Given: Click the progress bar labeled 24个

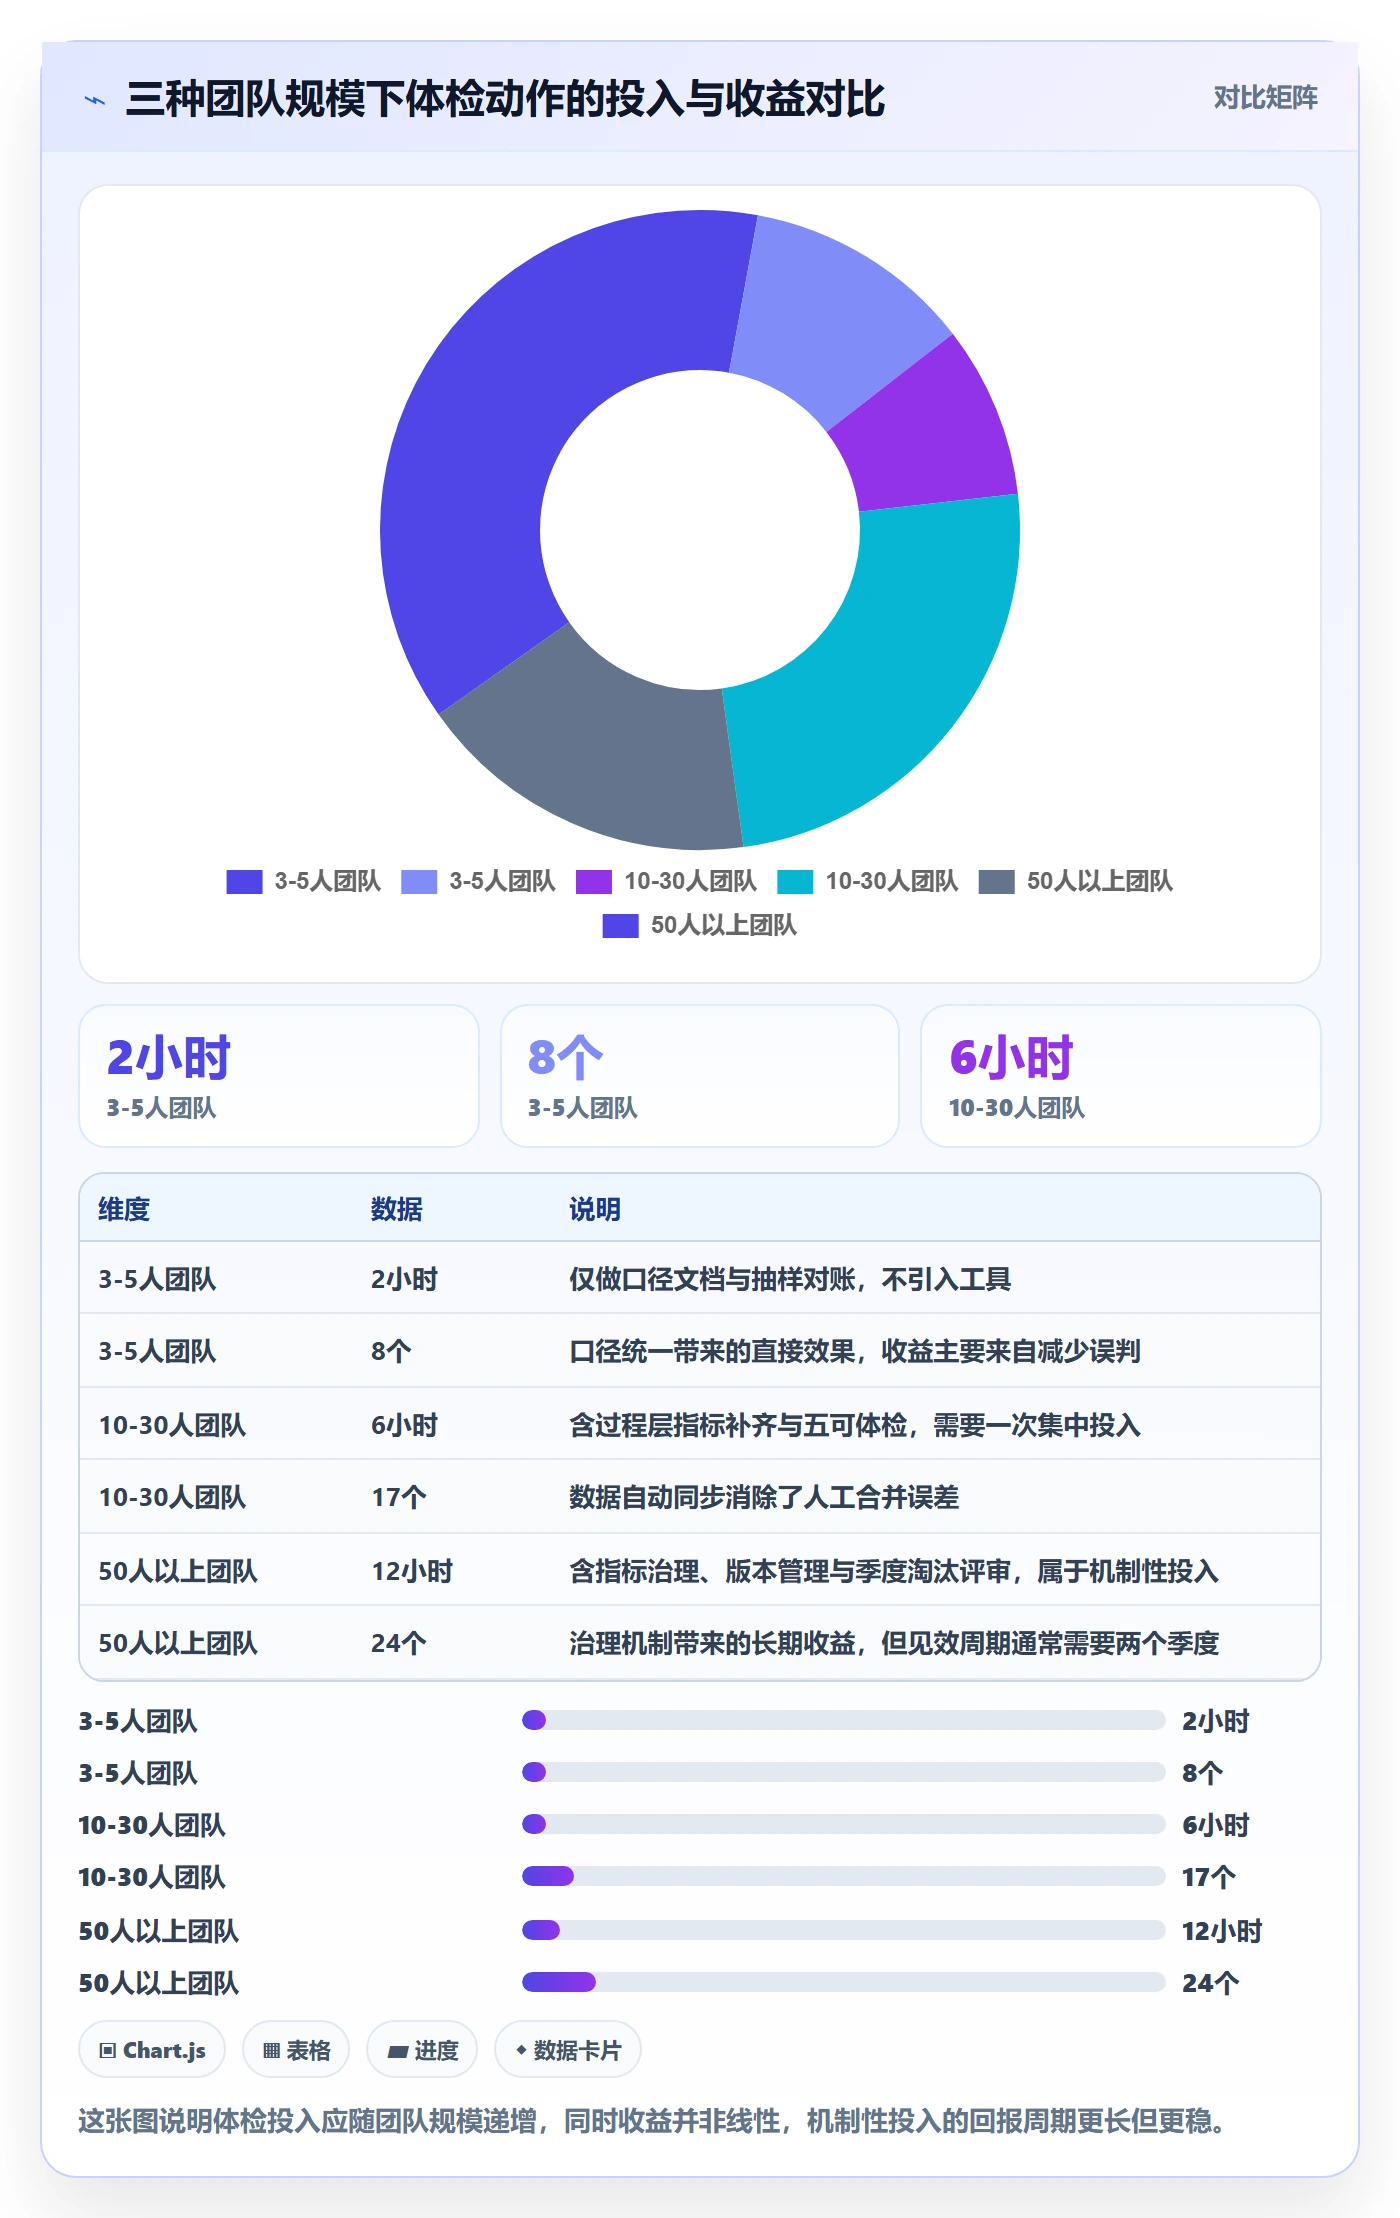Looking at the screenshot, I should coord(843,1982).
